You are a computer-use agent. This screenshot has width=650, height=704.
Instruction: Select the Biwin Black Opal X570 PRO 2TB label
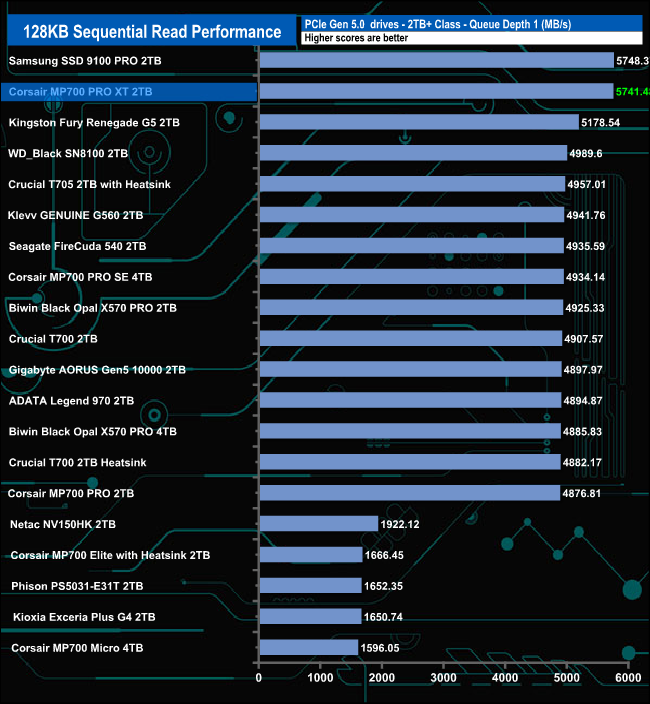pyautogui.click(x=93, y=308)
